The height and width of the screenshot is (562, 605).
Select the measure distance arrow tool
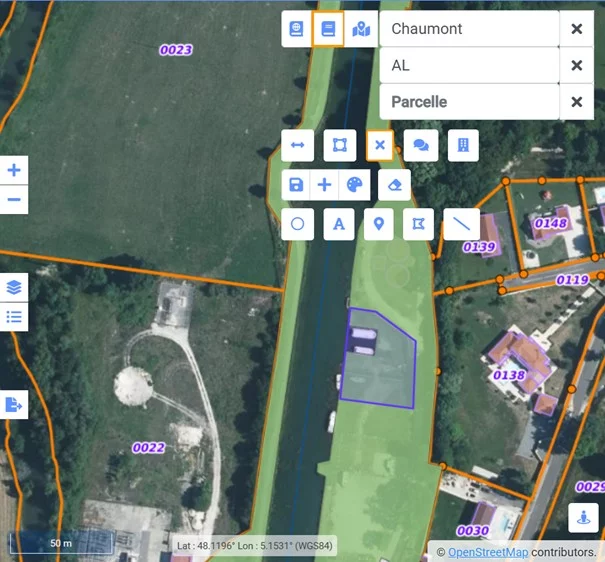coord(297,145)
